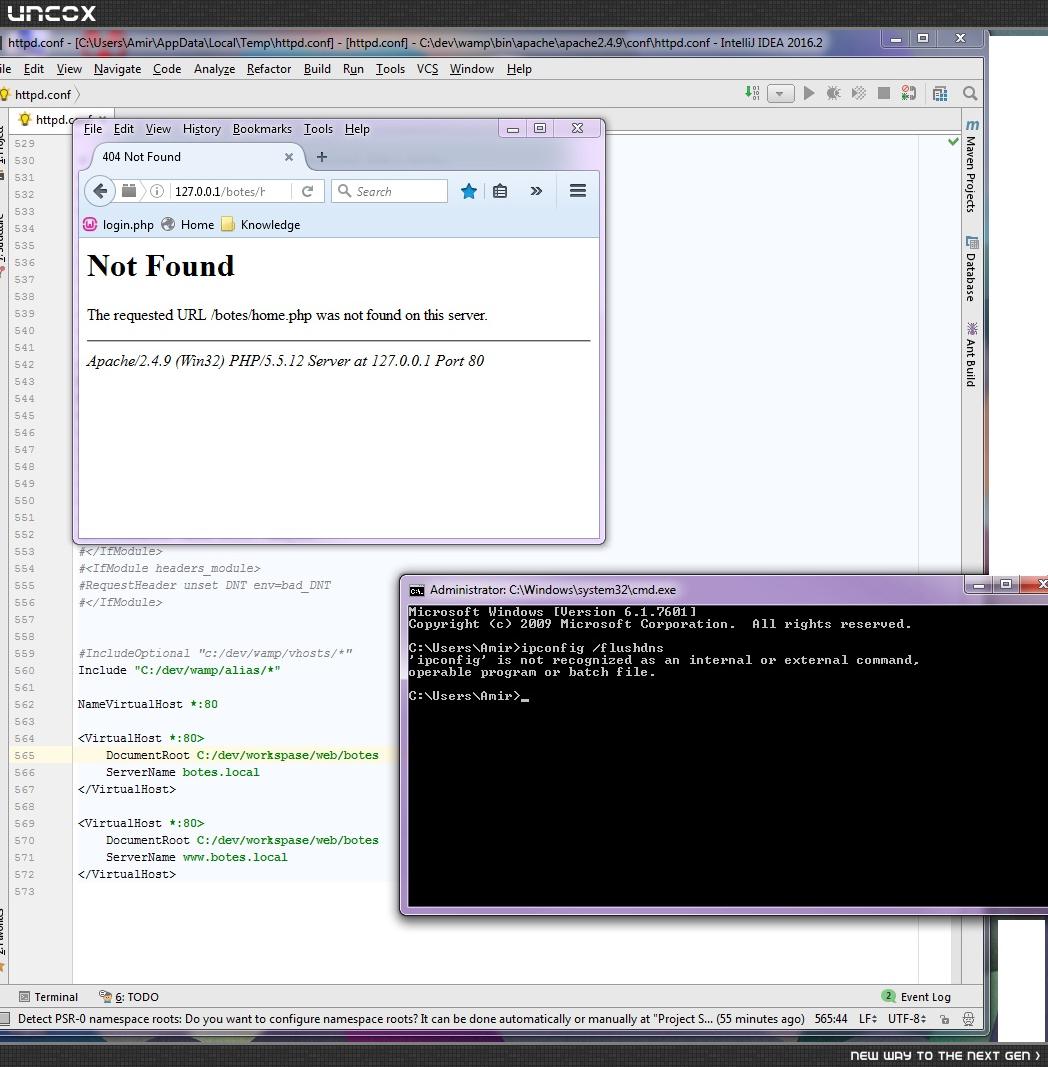Open the Knowledge bookmarks folder

coord(261,225)
